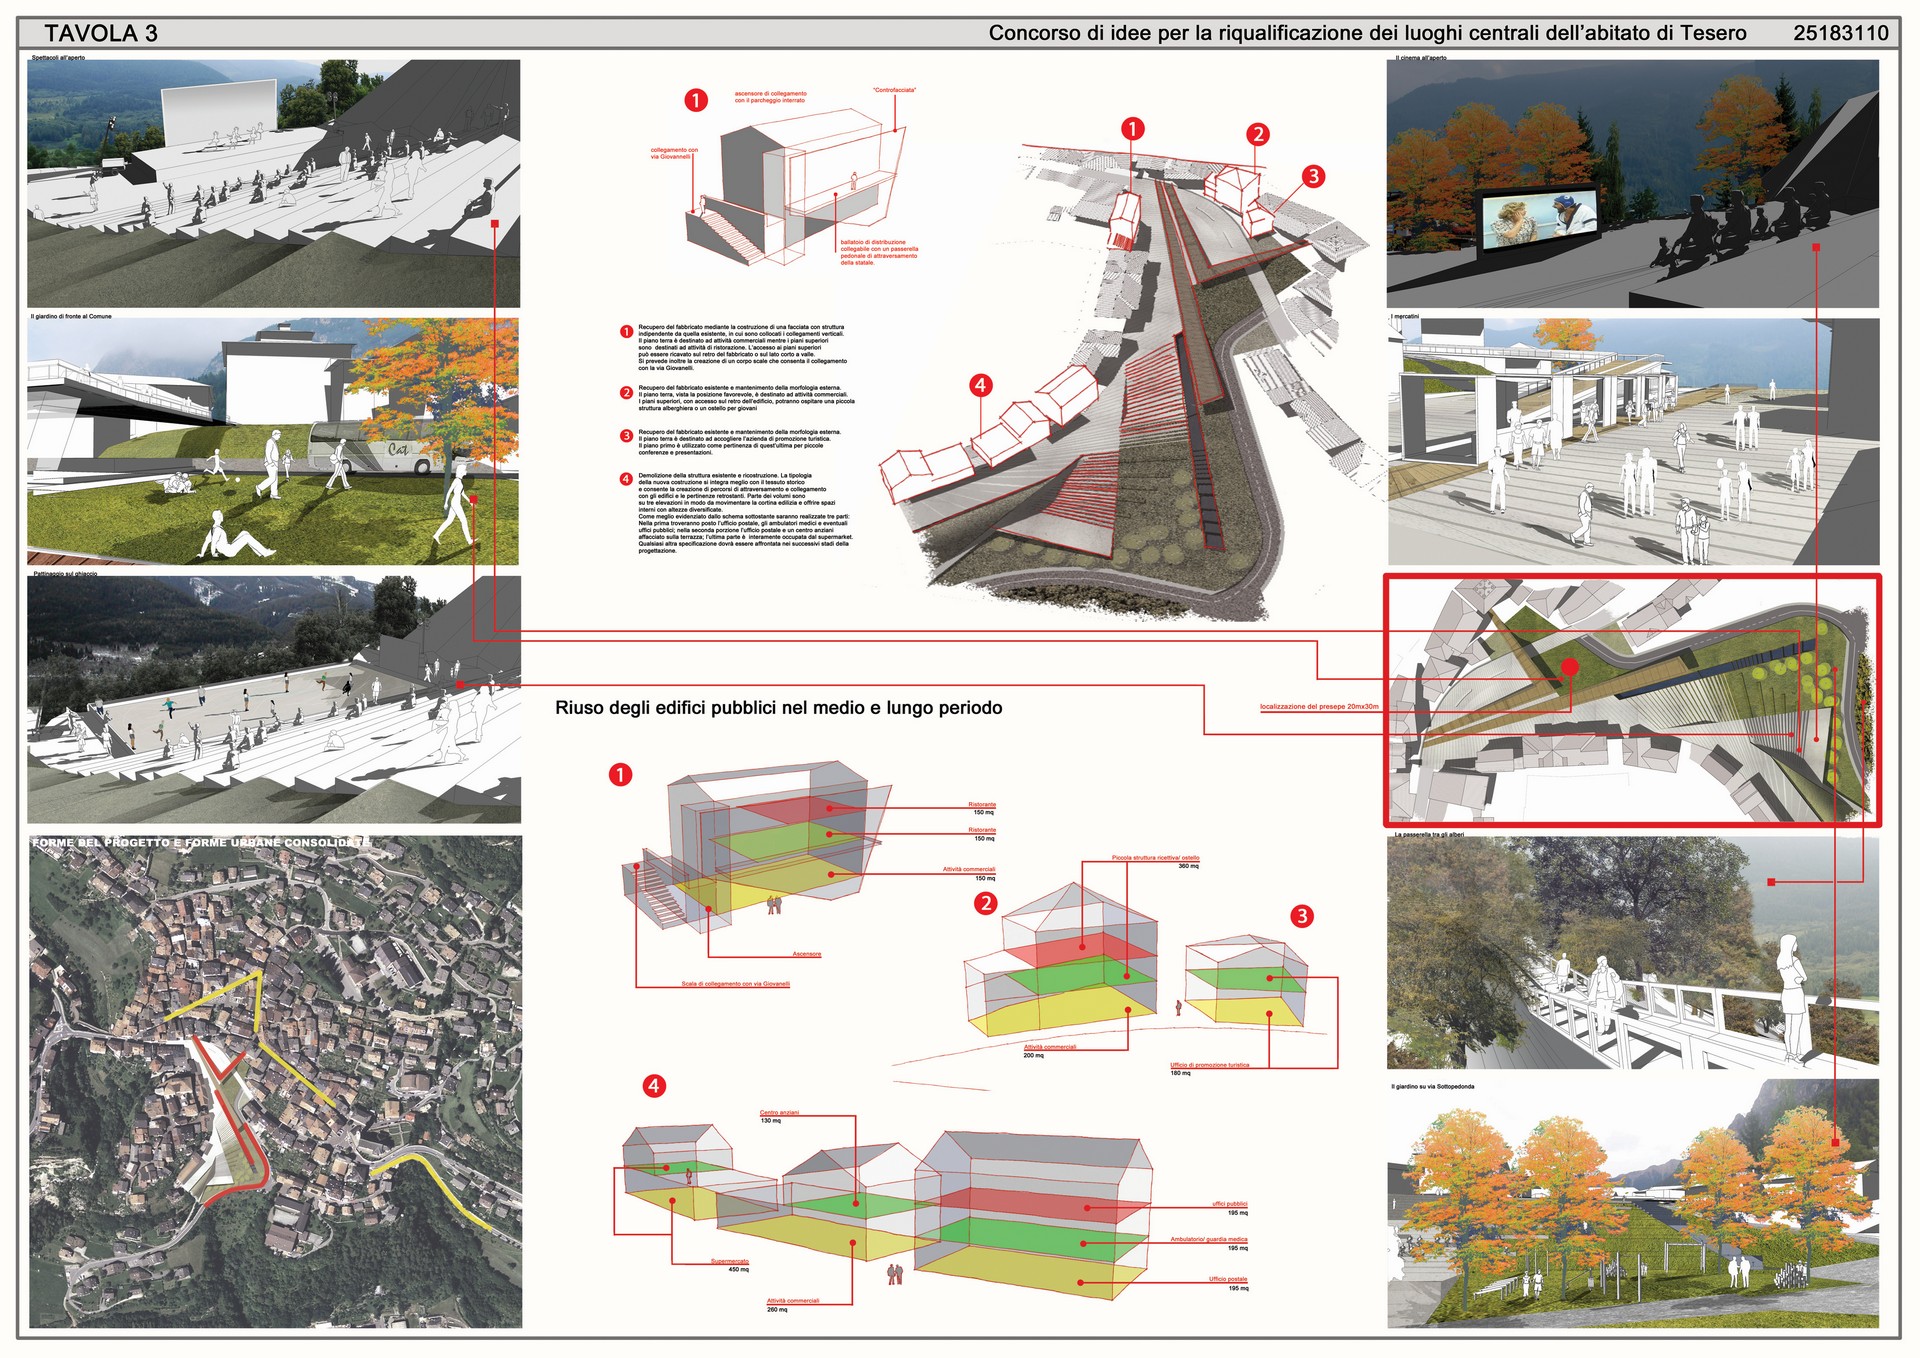
Task: Open the La passerella tra gli alberi image
Action: (x=1632, y=953)
